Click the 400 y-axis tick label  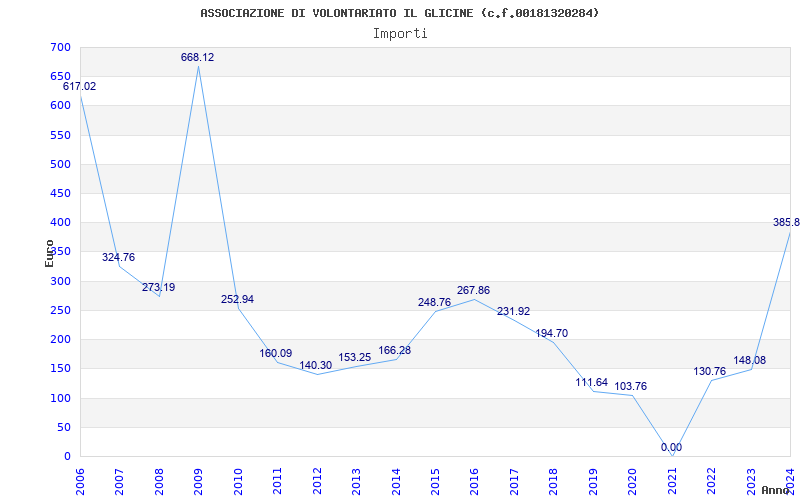60,222
